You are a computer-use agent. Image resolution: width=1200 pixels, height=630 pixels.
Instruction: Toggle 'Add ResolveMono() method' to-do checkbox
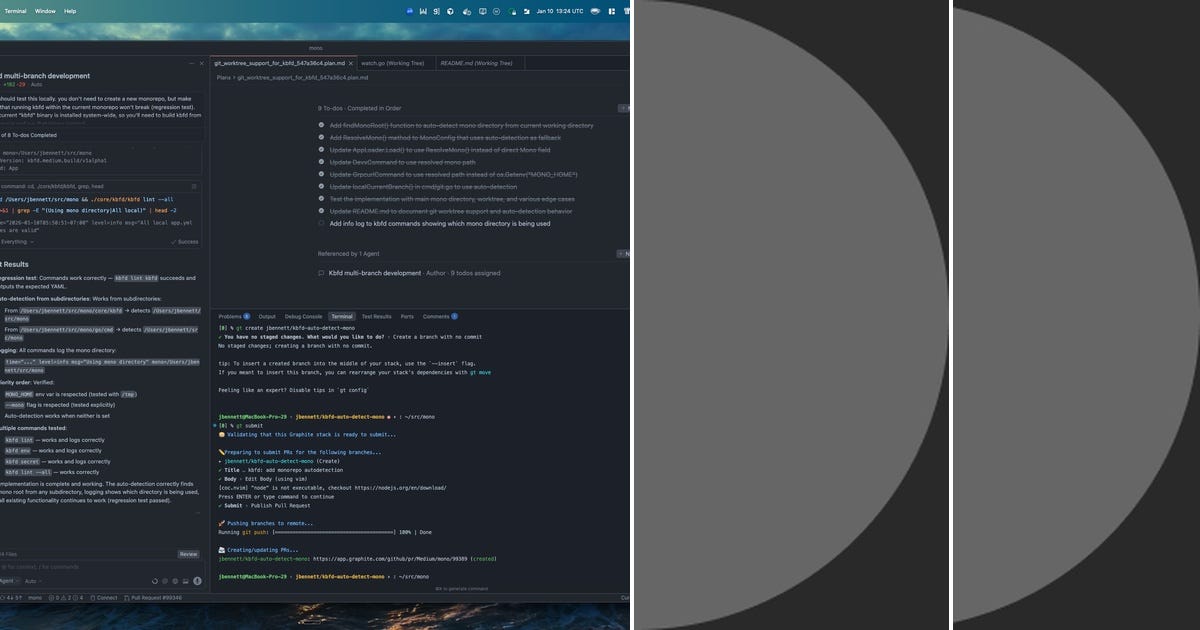321,138
